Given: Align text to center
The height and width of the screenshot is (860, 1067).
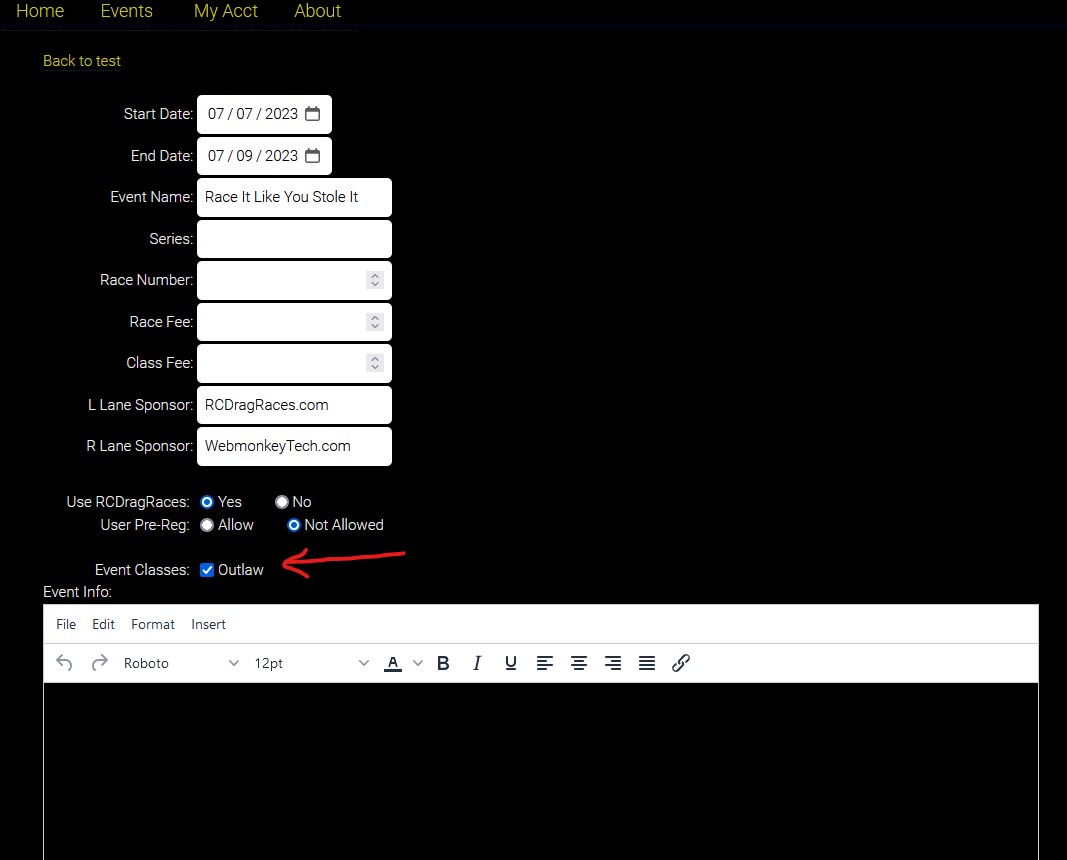Looking at the screenshot, I should (579, 663).
